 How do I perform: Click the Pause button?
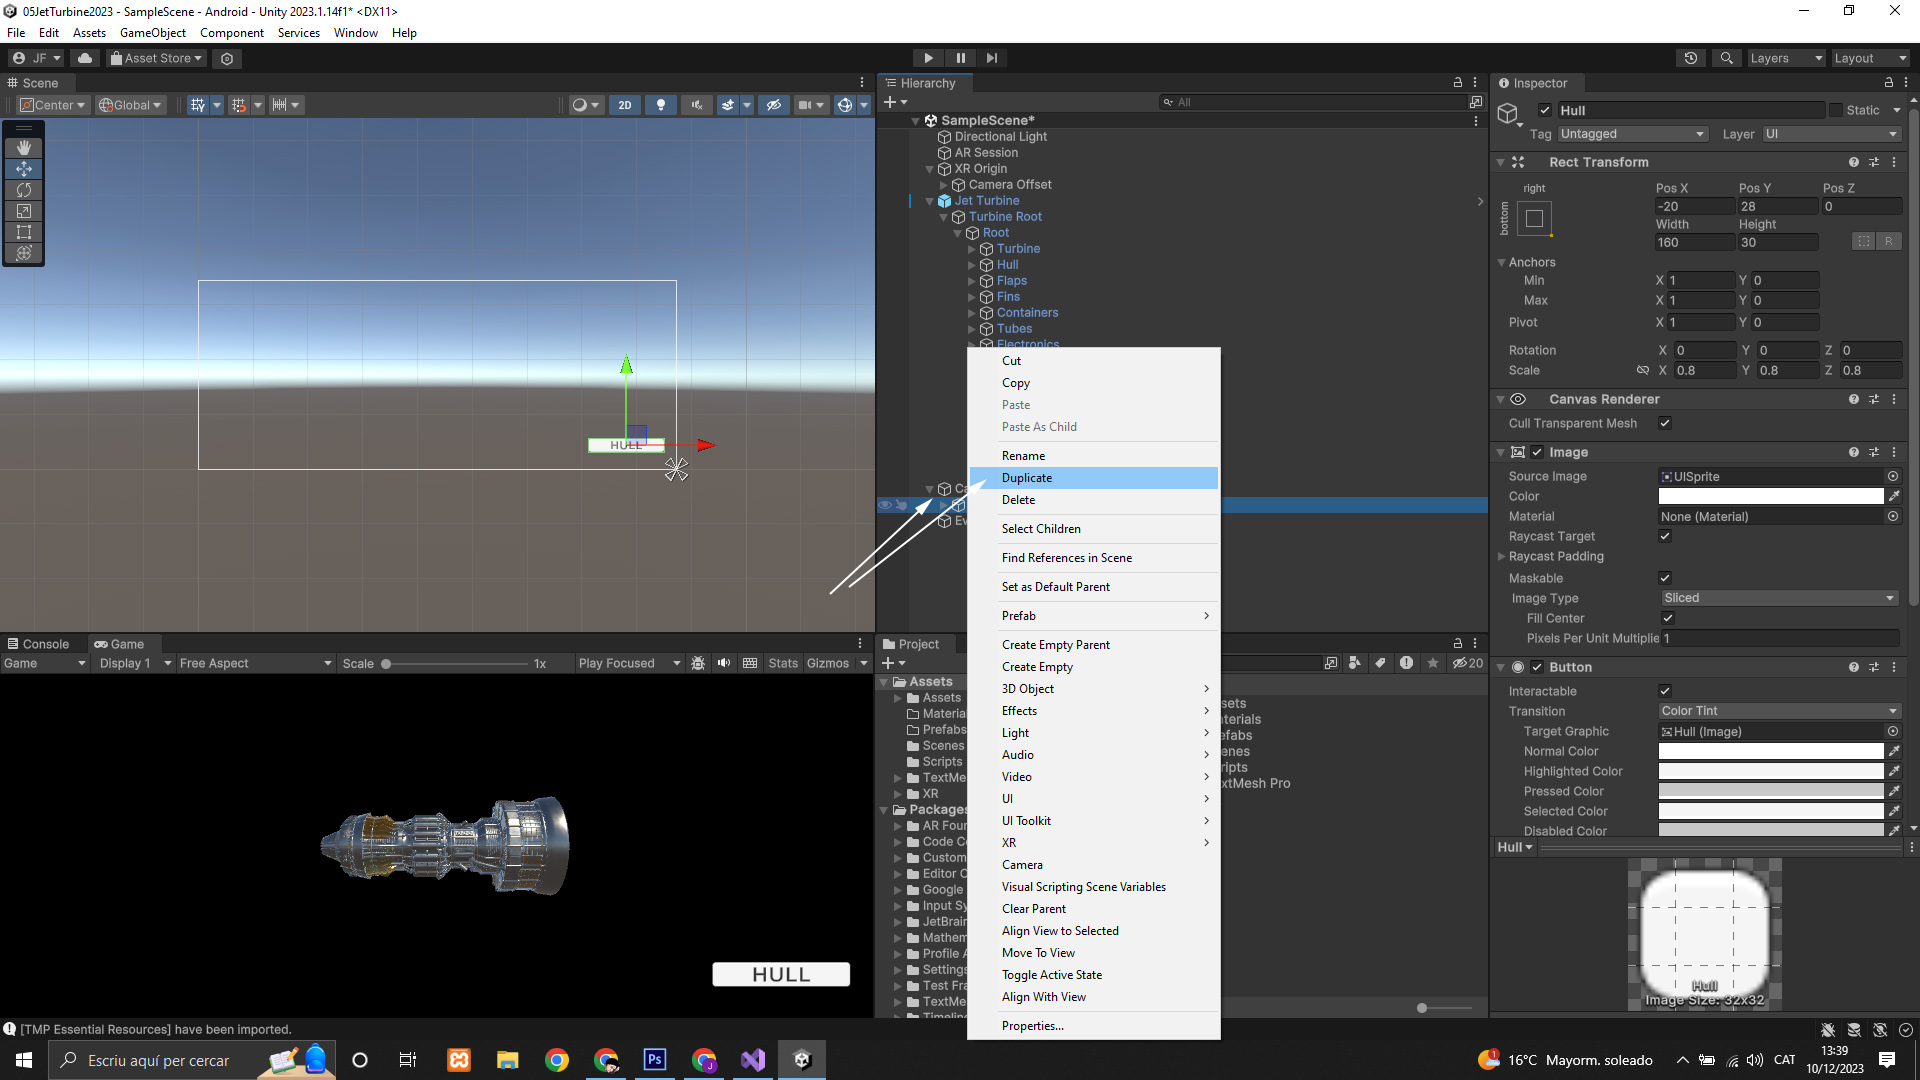tap(960, 58)
